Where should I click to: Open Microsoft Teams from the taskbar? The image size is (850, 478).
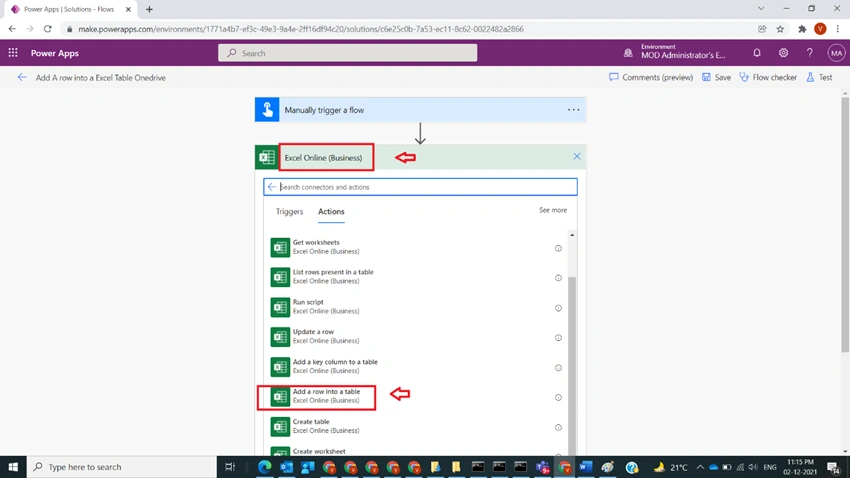tap(543, 467)
